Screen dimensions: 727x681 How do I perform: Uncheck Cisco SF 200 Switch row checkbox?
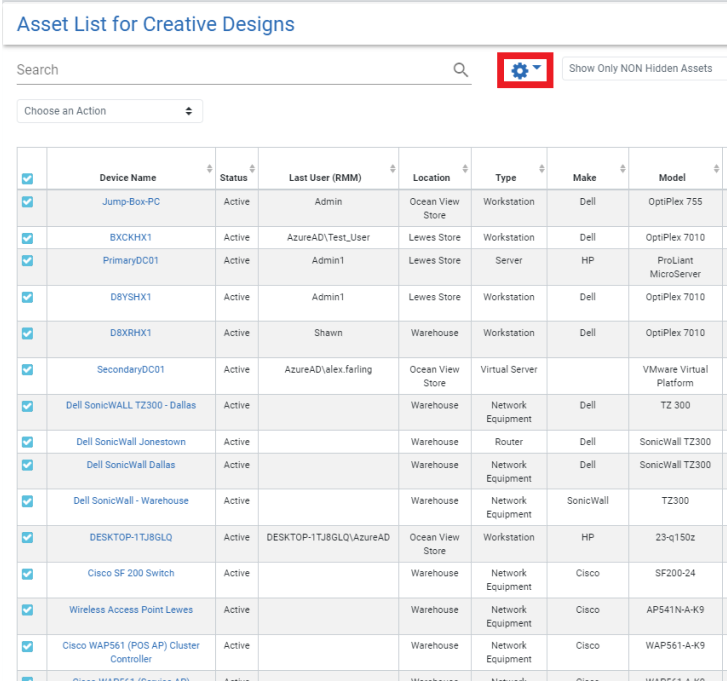point(27,574)
